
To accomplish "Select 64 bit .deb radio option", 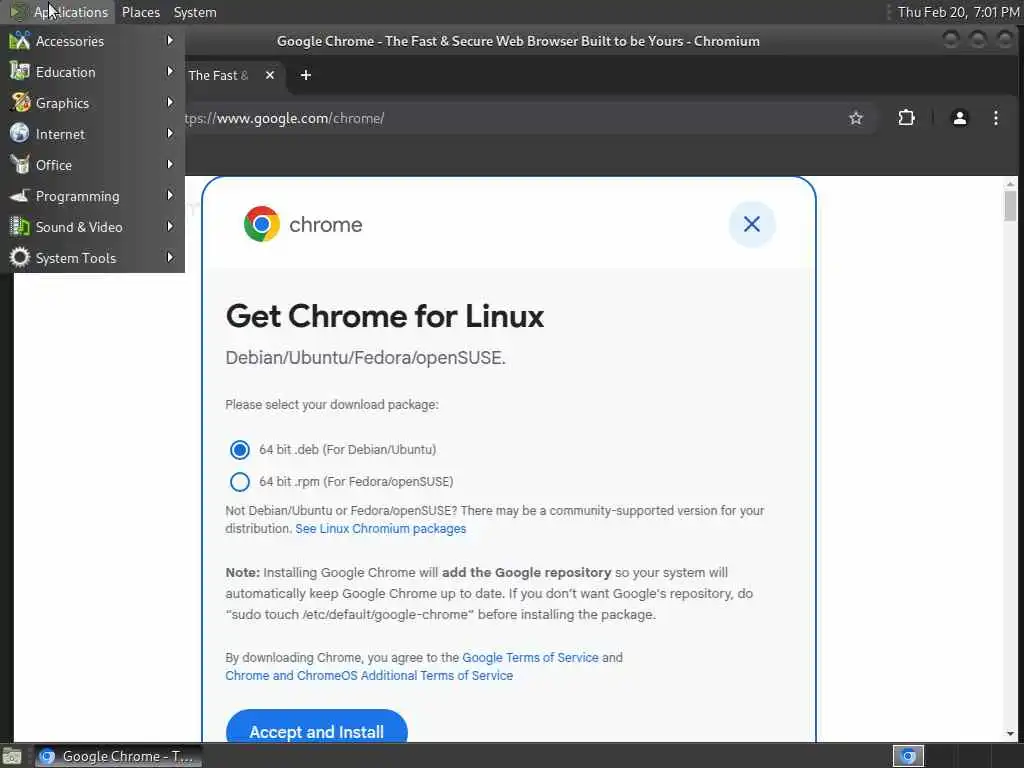I will click(240, 449).
